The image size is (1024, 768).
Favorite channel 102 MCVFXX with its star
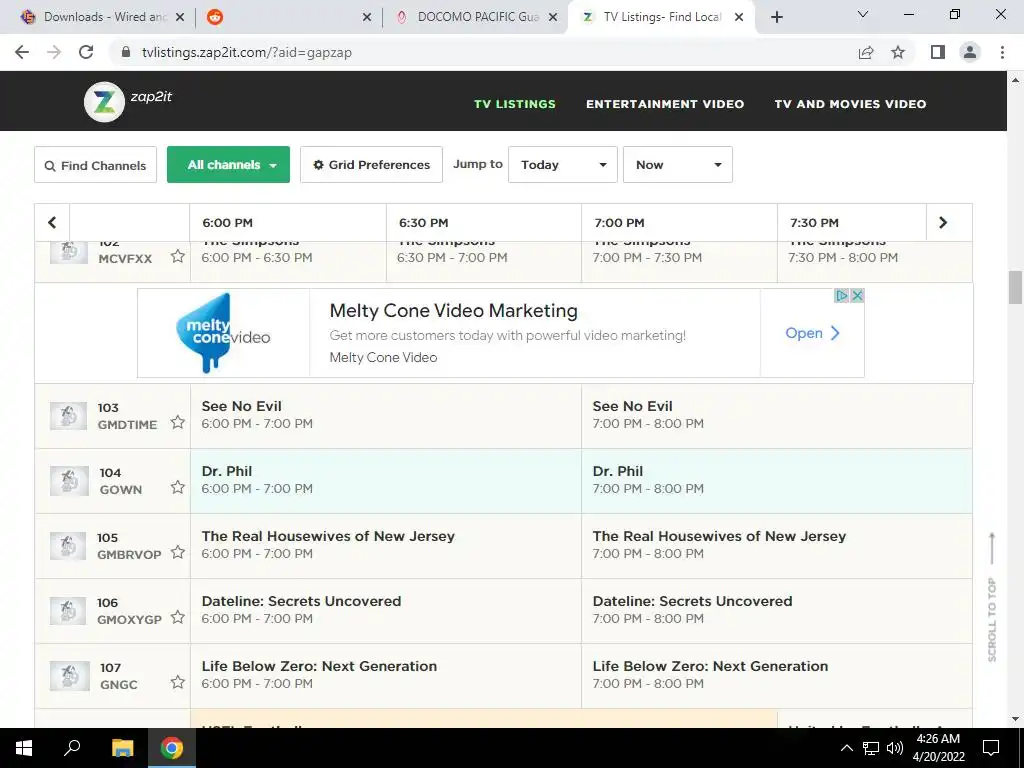[x=178, y=256]
